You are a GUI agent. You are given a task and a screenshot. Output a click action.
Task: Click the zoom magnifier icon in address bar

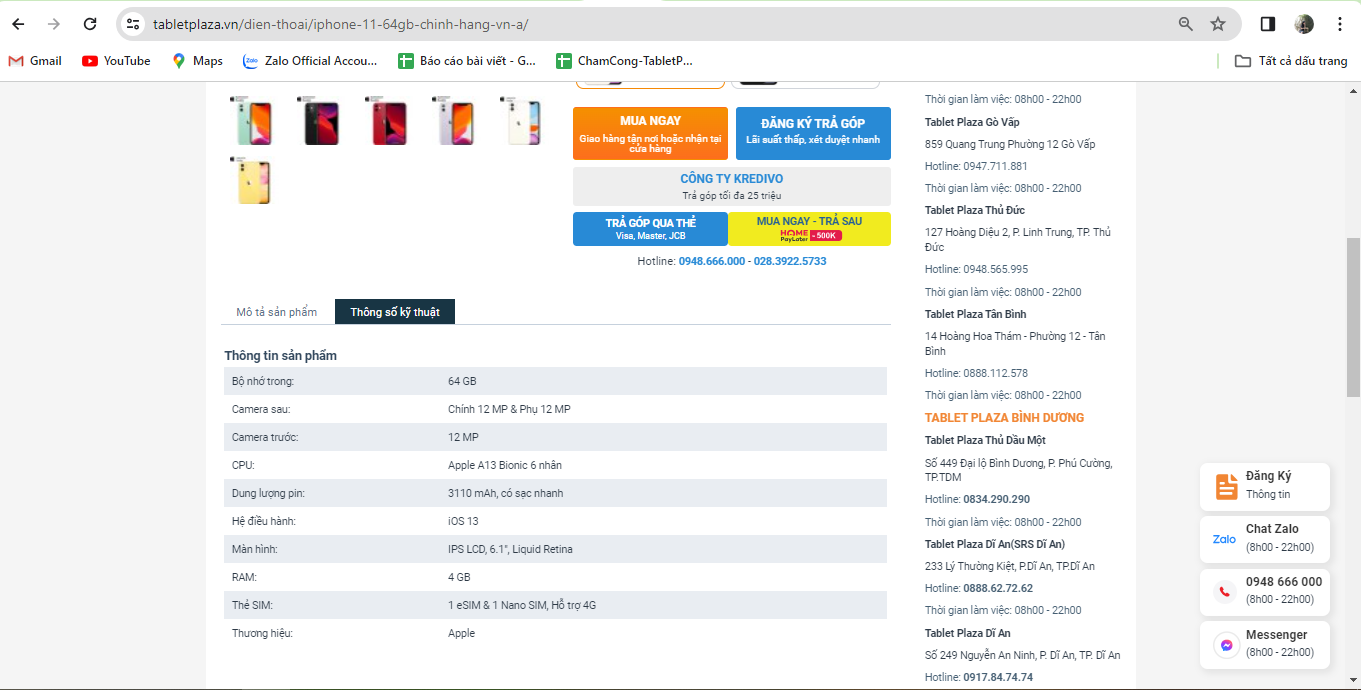(1186, 24)
